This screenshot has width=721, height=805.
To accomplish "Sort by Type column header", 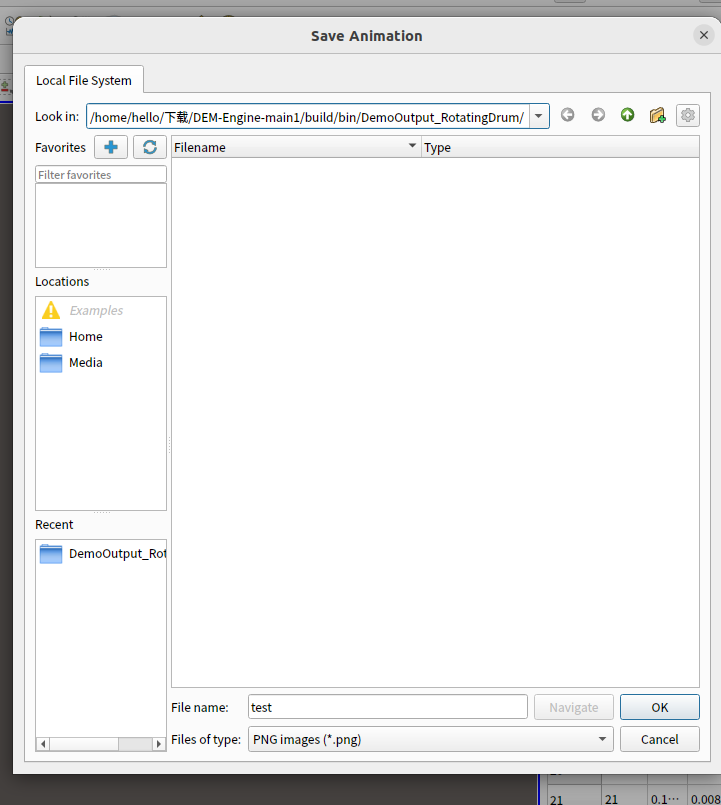I will pyautogui.click(x=560, y=147).
